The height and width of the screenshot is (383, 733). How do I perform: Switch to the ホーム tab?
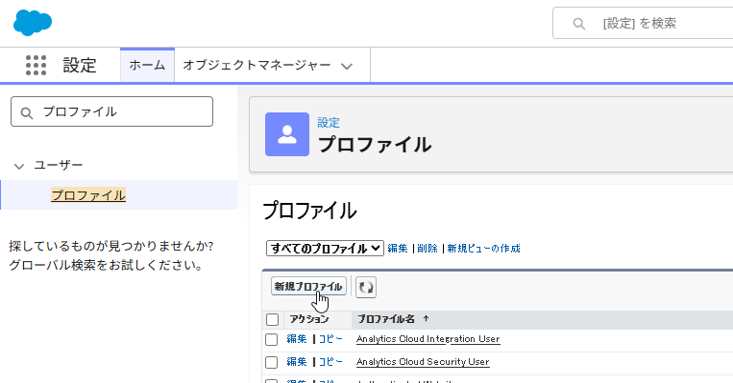(x=147, y=65)
